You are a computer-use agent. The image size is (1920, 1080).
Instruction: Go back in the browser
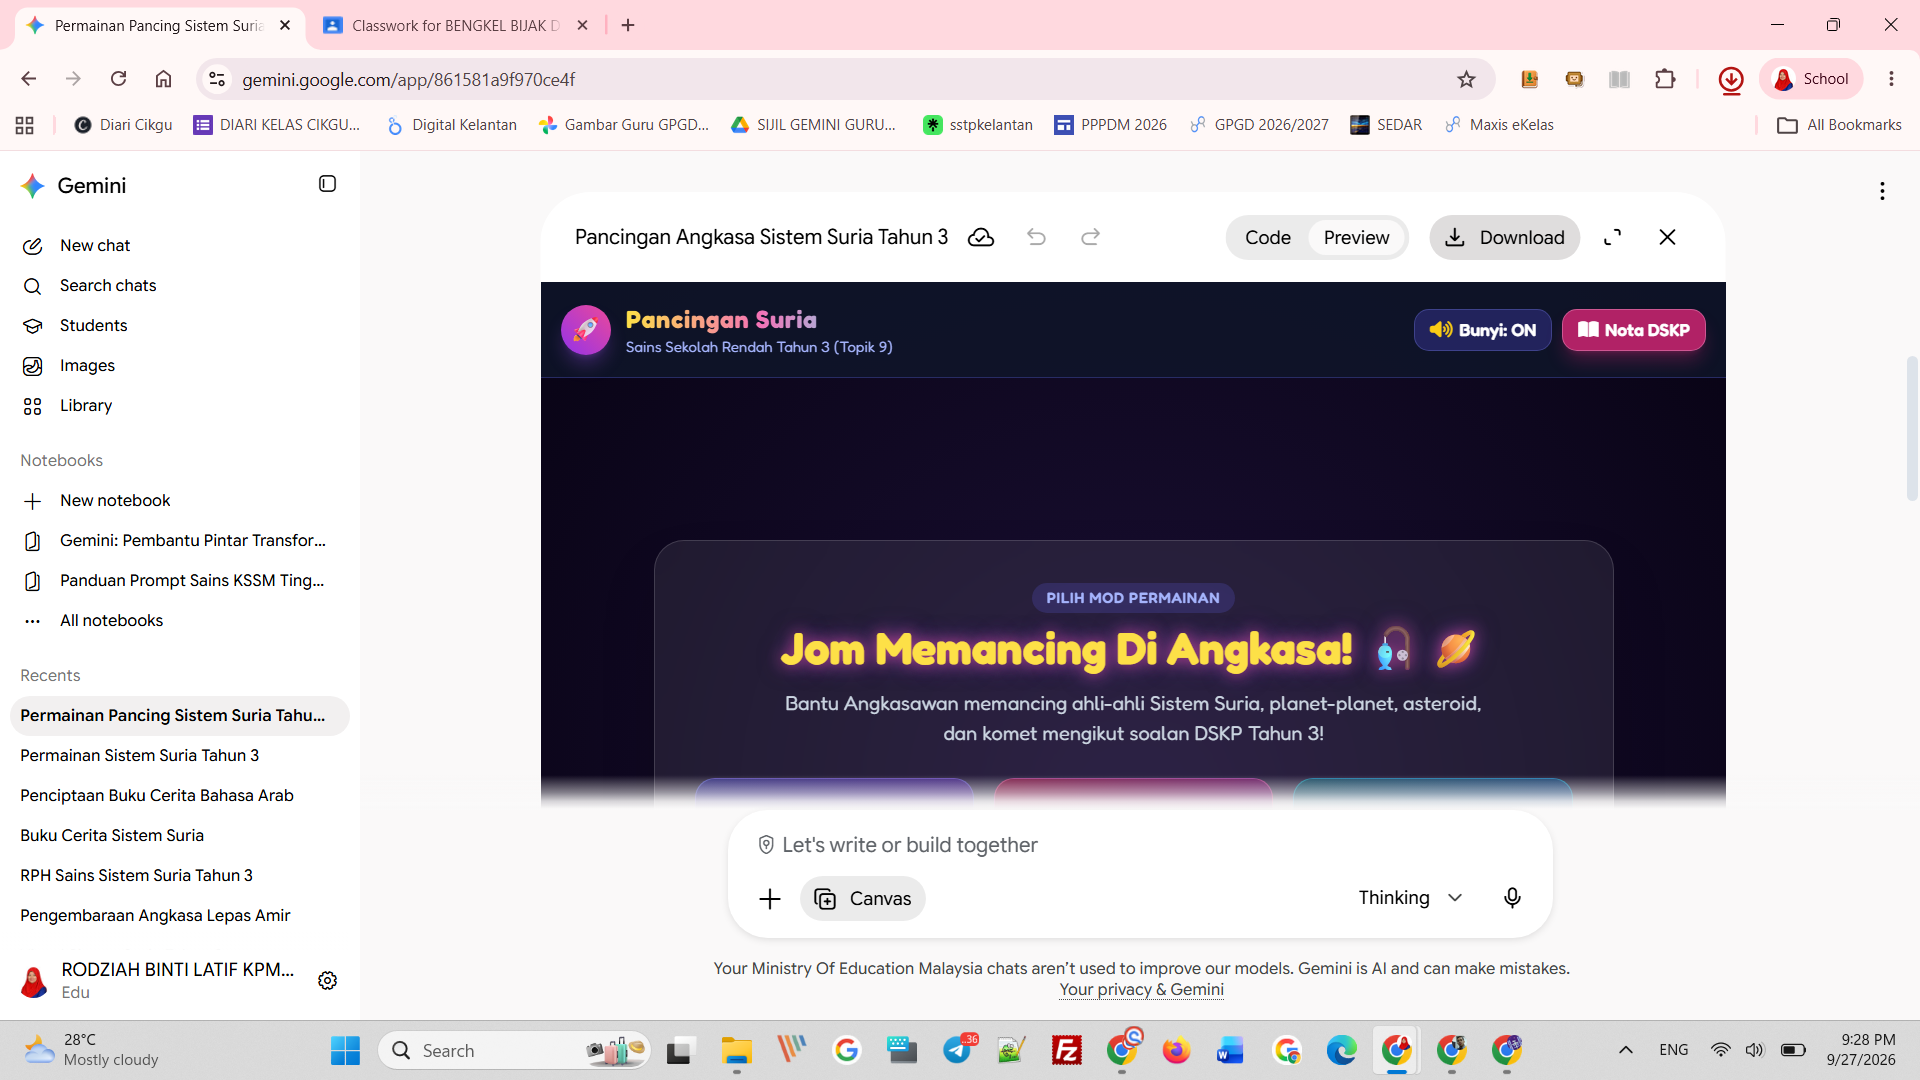click(x=28, y=79)
